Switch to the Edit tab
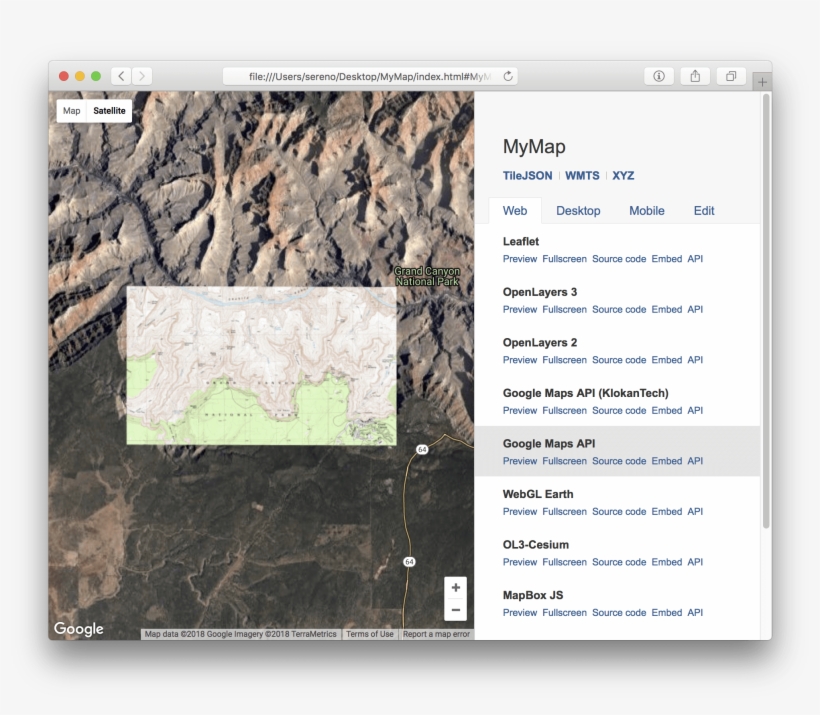Screen dimensions: 820x715 click(704, 211)
